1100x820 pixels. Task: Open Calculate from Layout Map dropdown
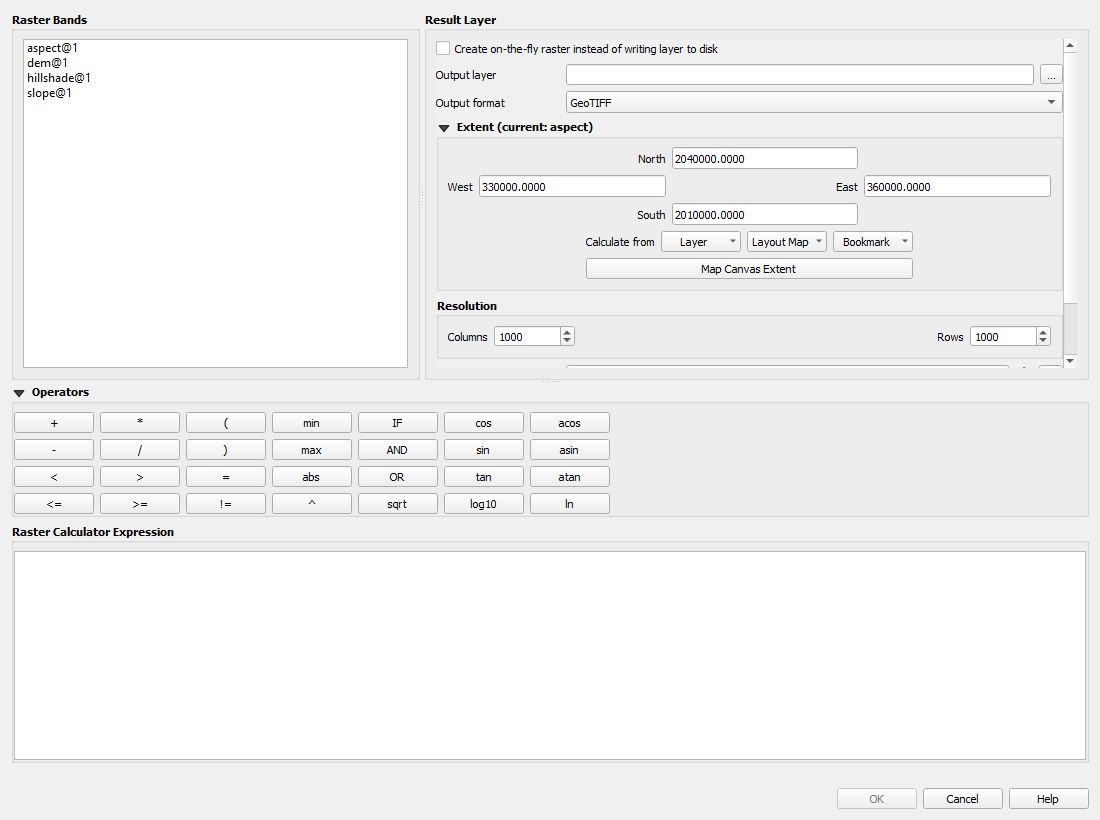786,242
